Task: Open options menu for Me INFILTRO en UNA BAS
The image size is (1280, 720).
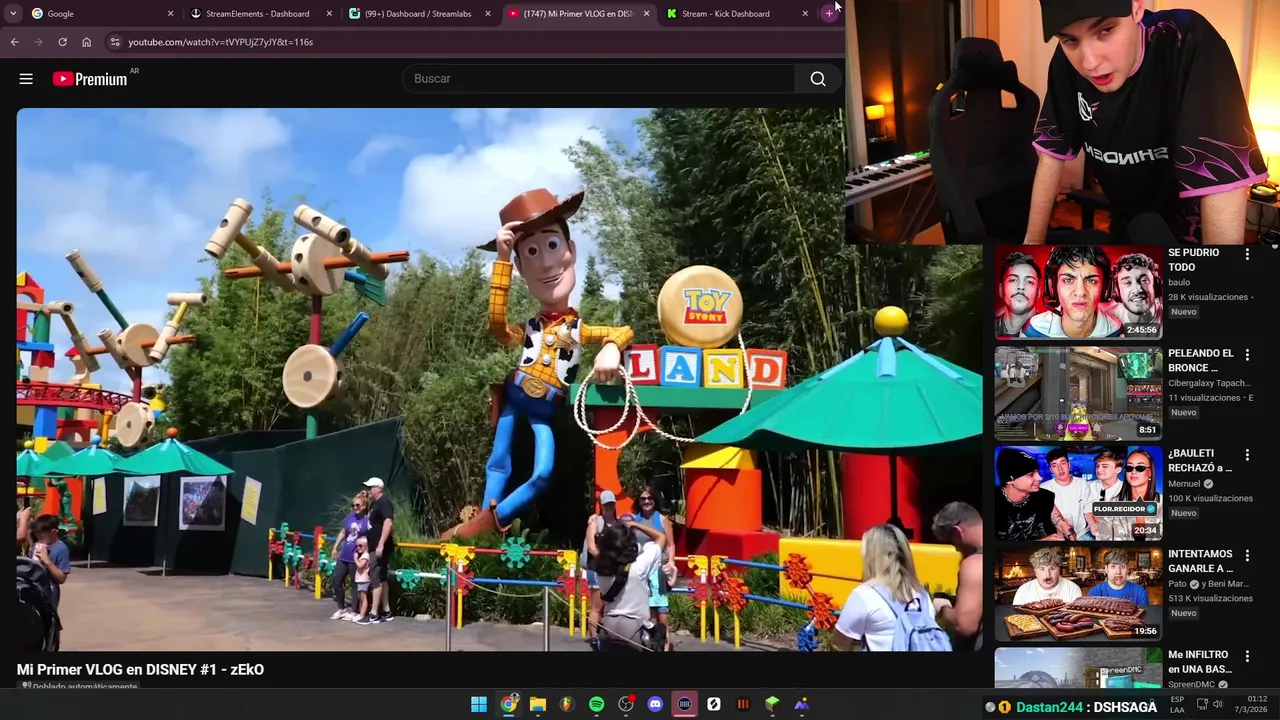Action: pyautogui.click(x=1247, y=656)
